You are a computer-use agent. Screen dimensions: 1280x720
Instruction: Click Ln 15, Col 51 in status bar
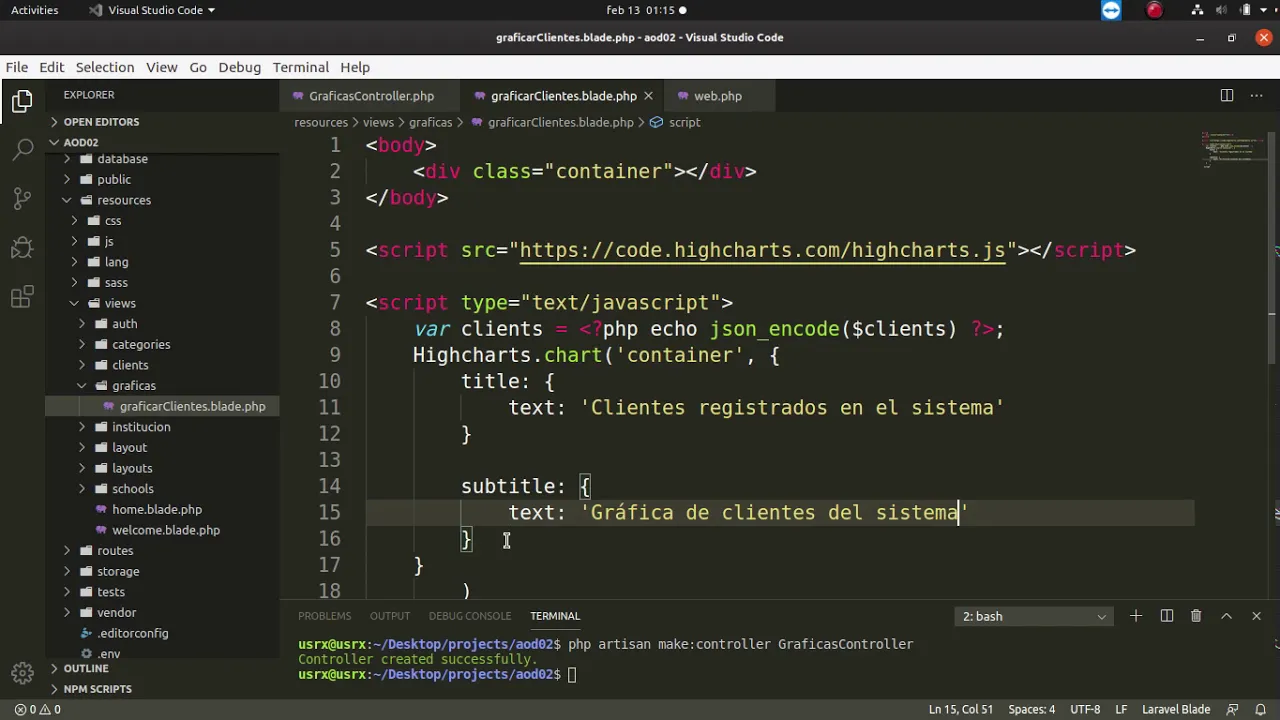[x=961, y=709]
